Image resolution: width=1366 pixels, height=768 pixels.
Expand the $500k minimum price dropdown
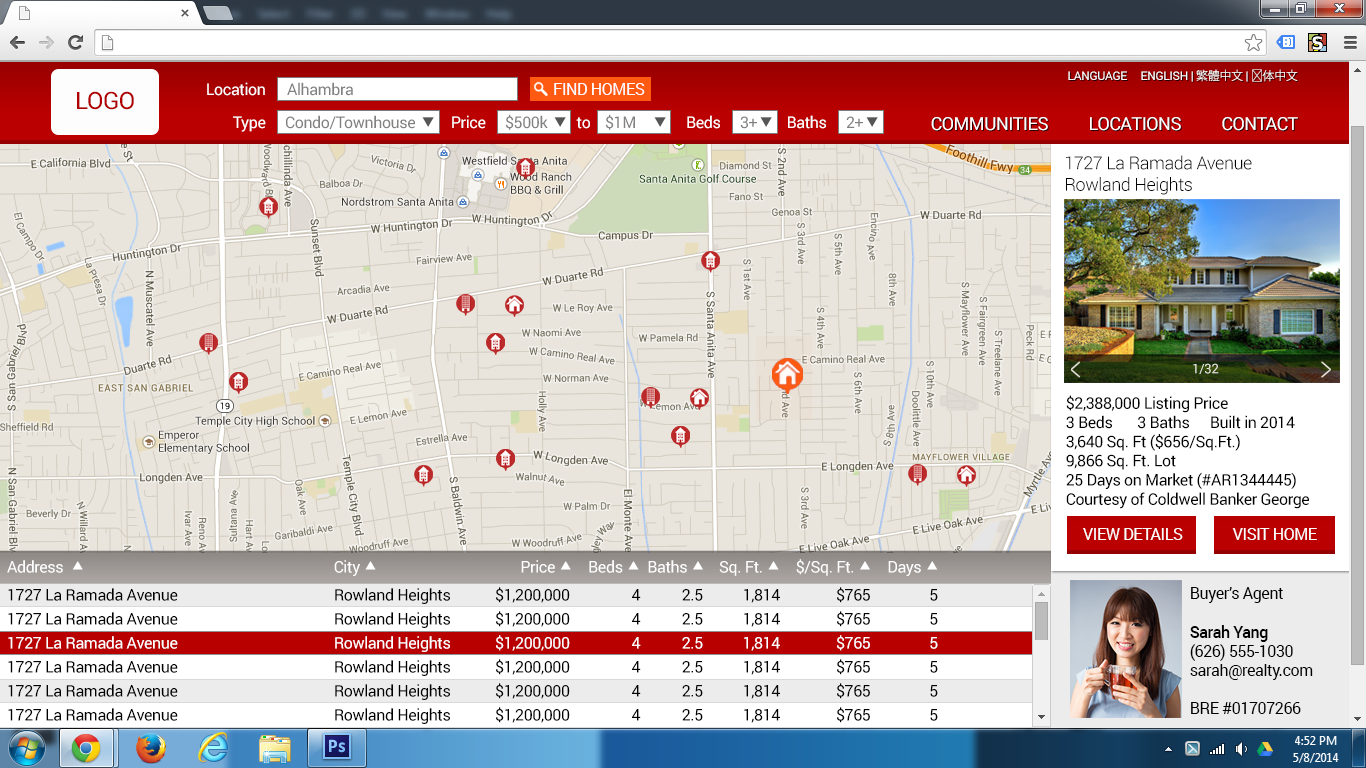click(533, 122)
